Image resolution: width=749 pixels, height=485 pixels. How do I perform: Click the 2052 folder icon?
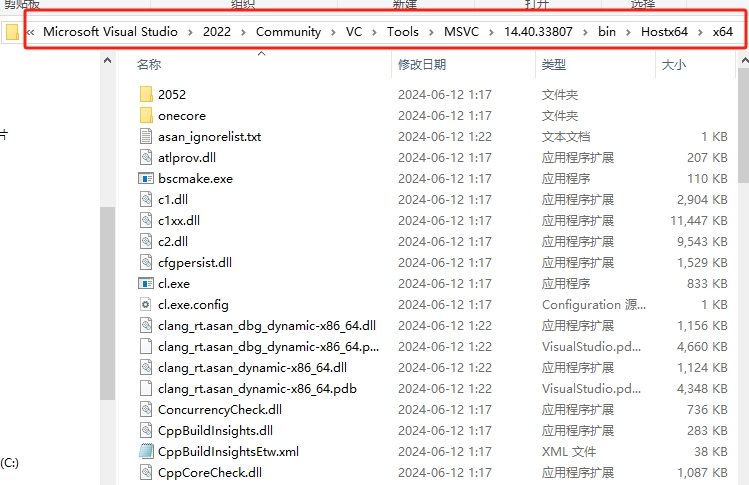coord(146,94)
